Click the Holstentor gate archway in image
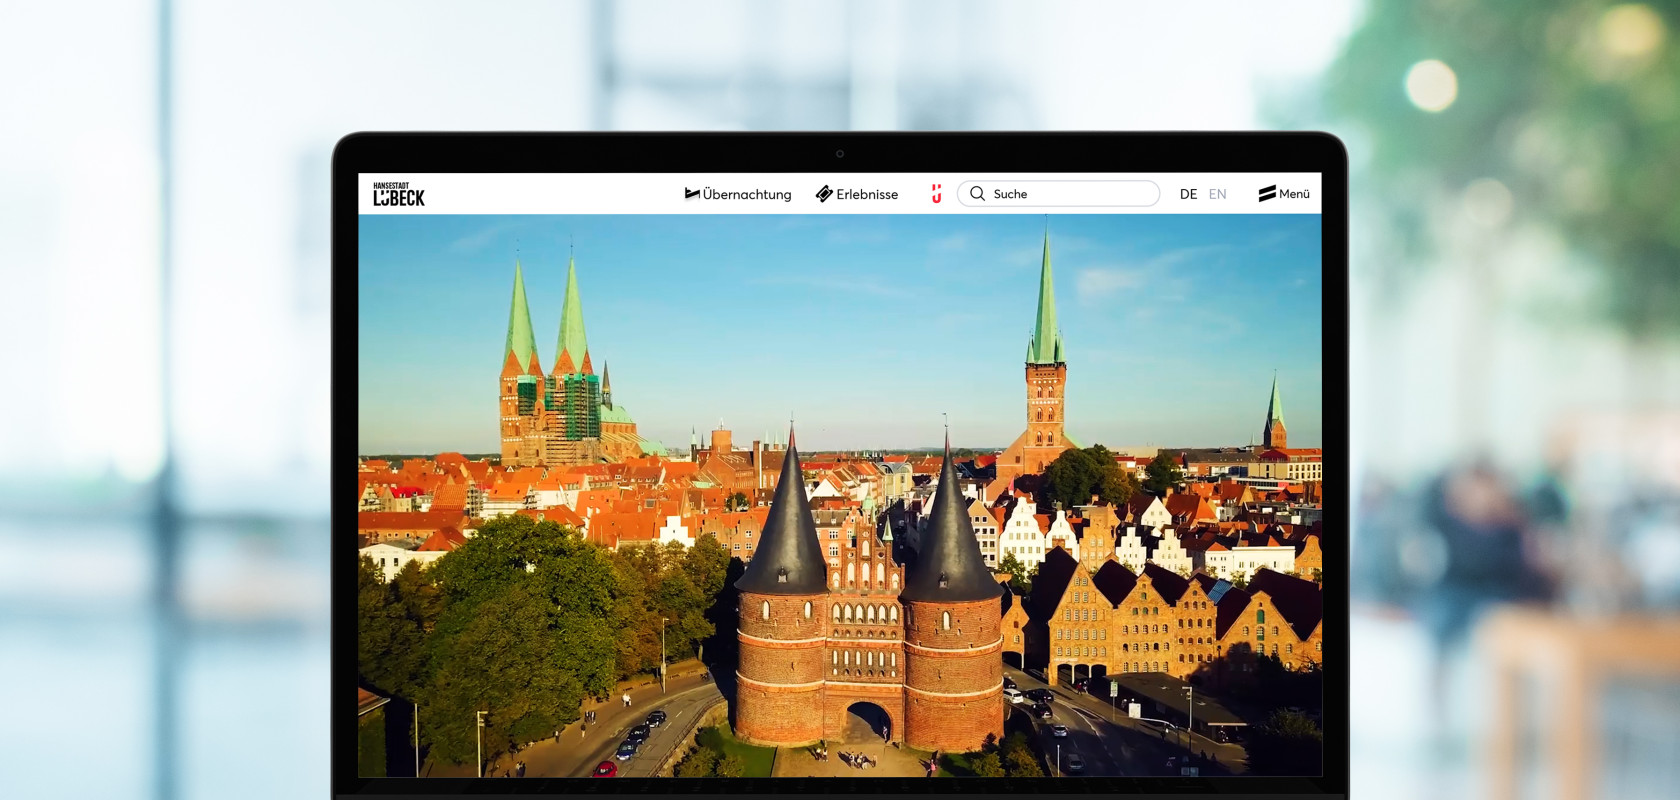 pyautogui.click(x=866, y=720)
